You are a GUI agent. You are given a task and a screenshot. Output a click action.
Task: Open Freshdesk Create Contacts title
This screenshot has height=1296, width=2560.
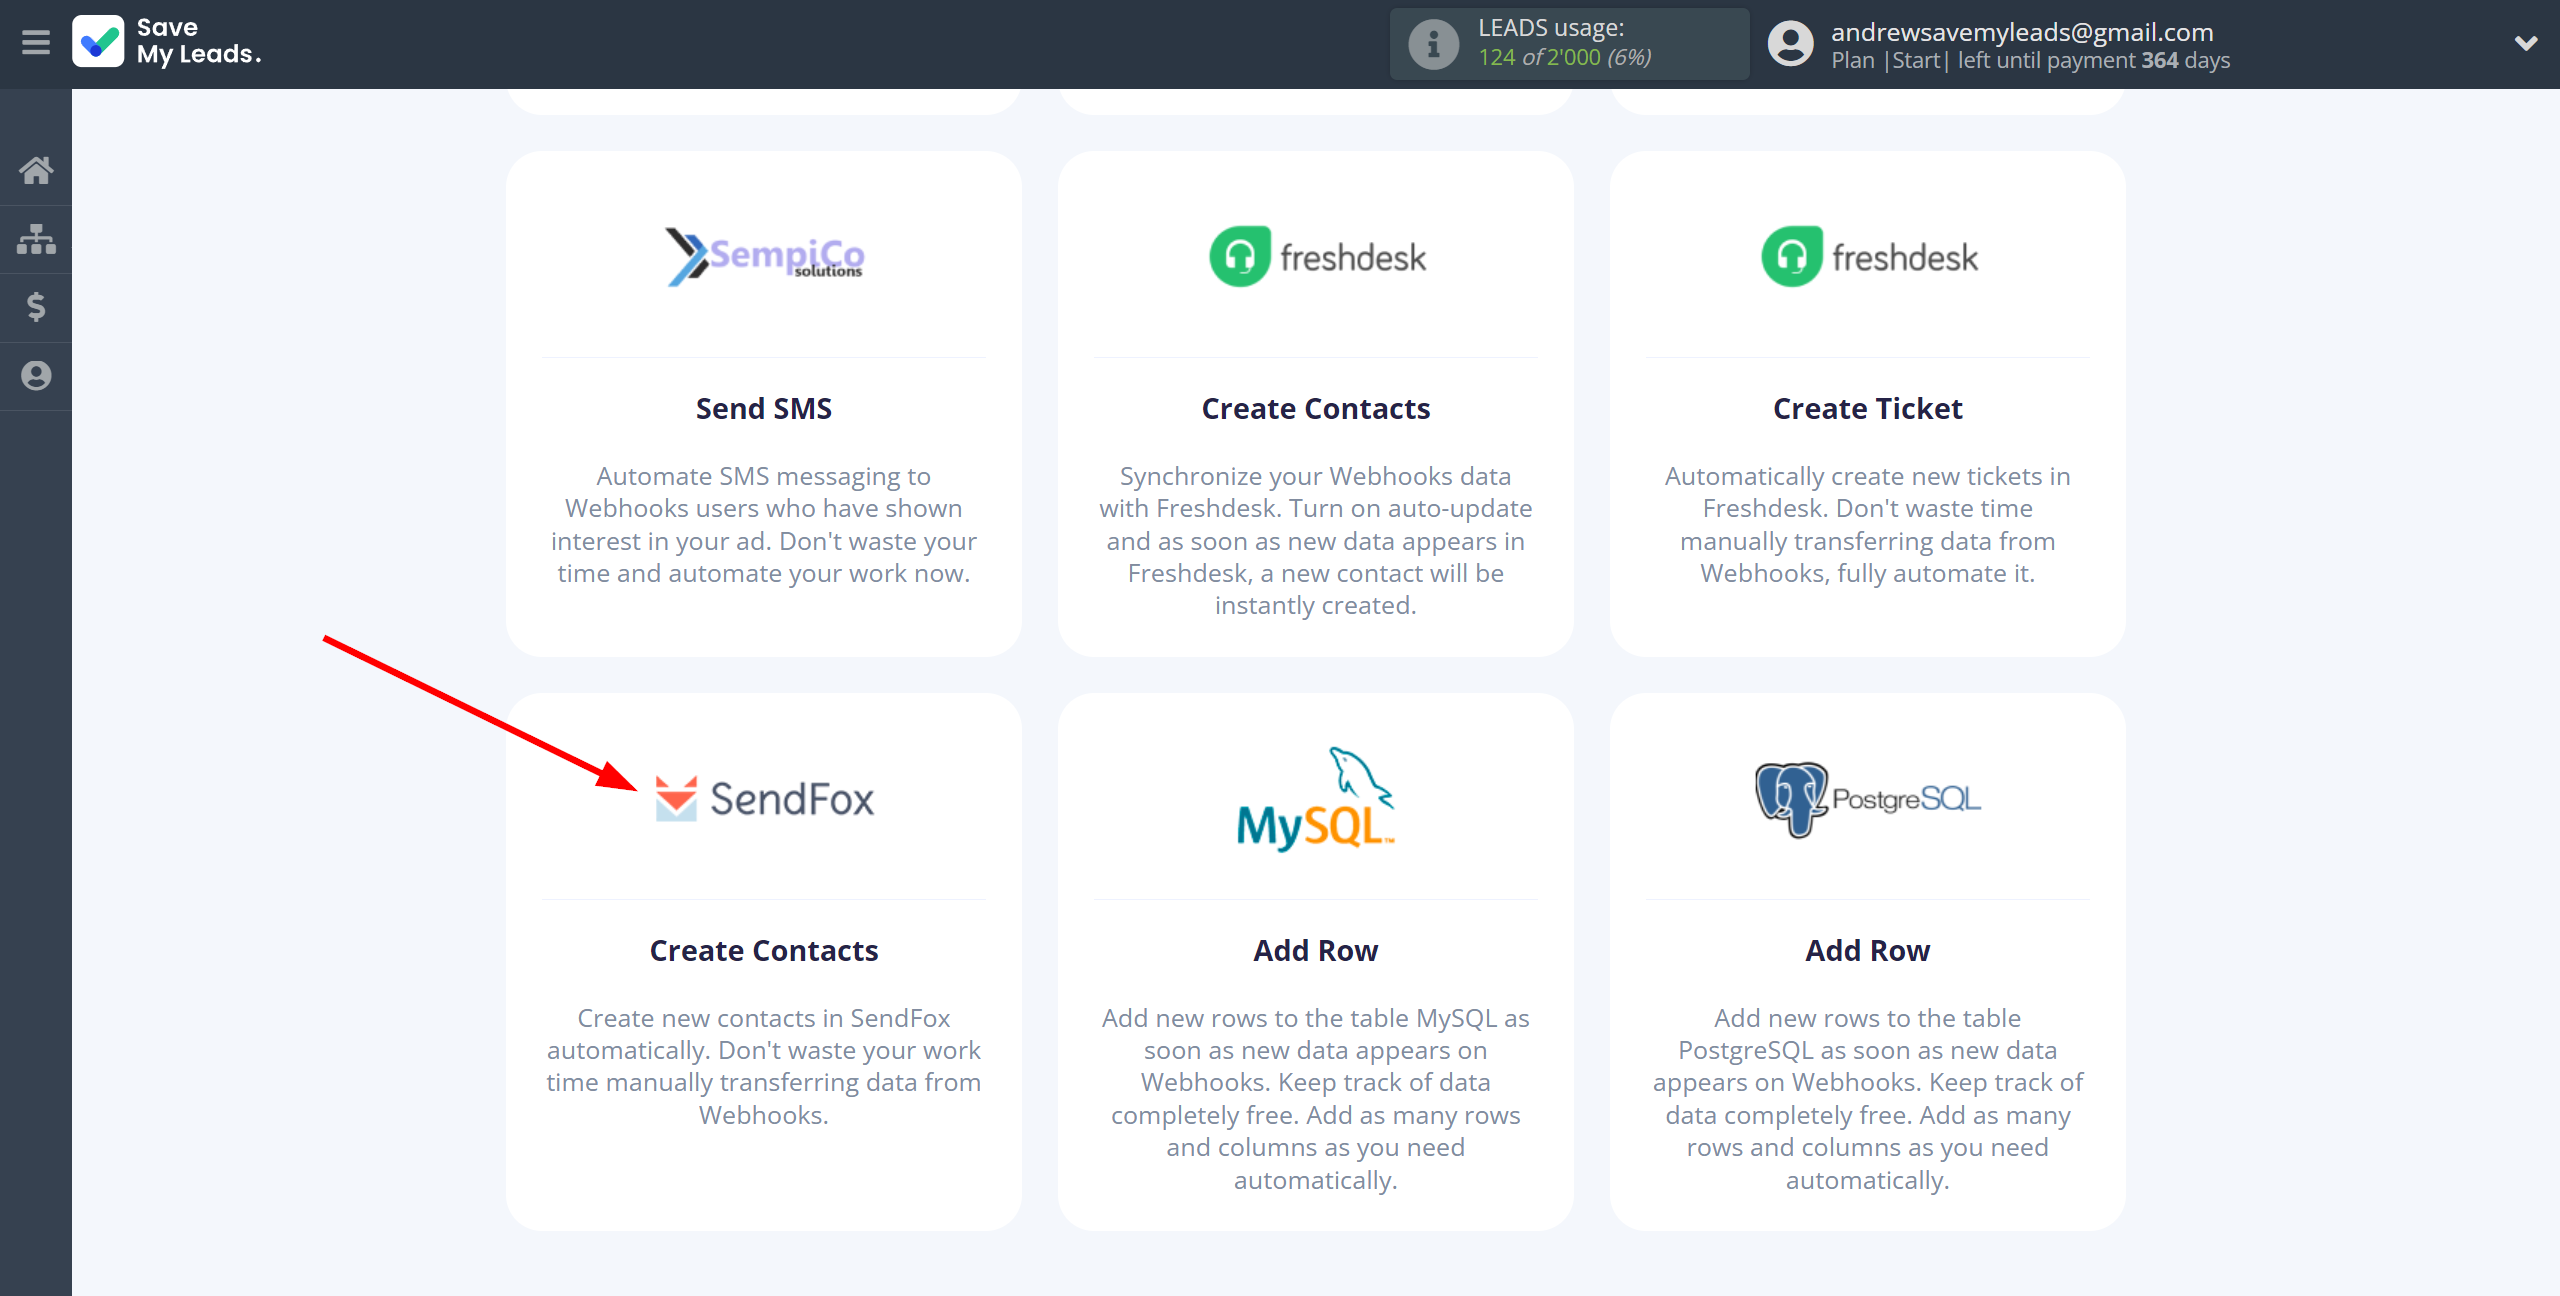pyautogui.click(x=1316, y=409)
